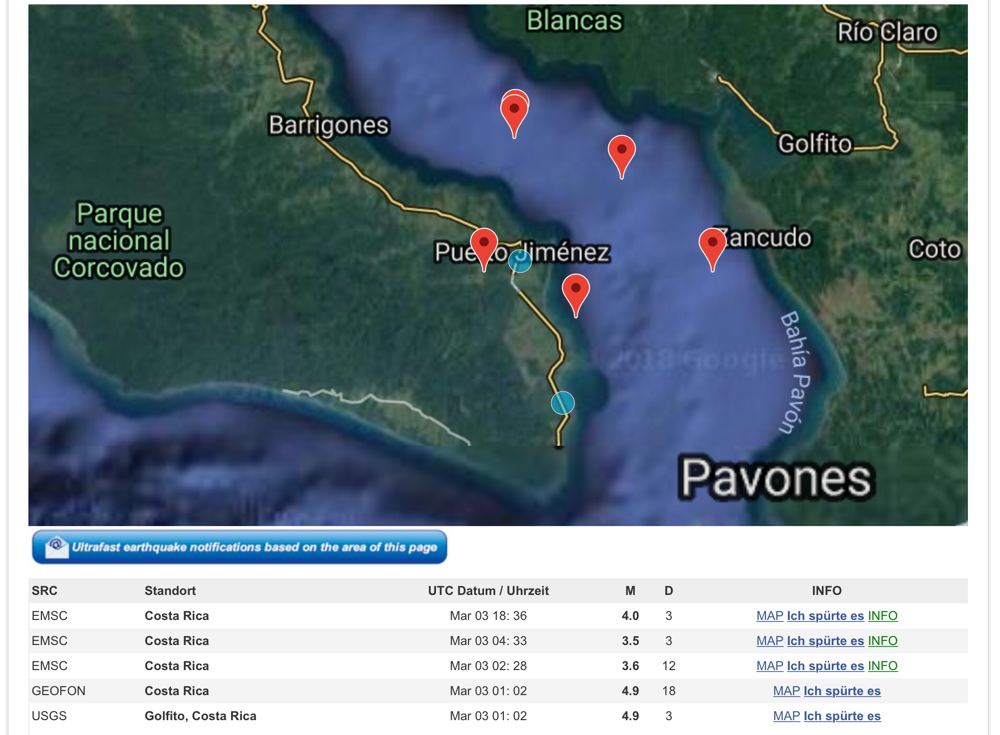Click the red pin near Zancudo
The width and height of the screenshot is (1000, 735).
[712, 246]
